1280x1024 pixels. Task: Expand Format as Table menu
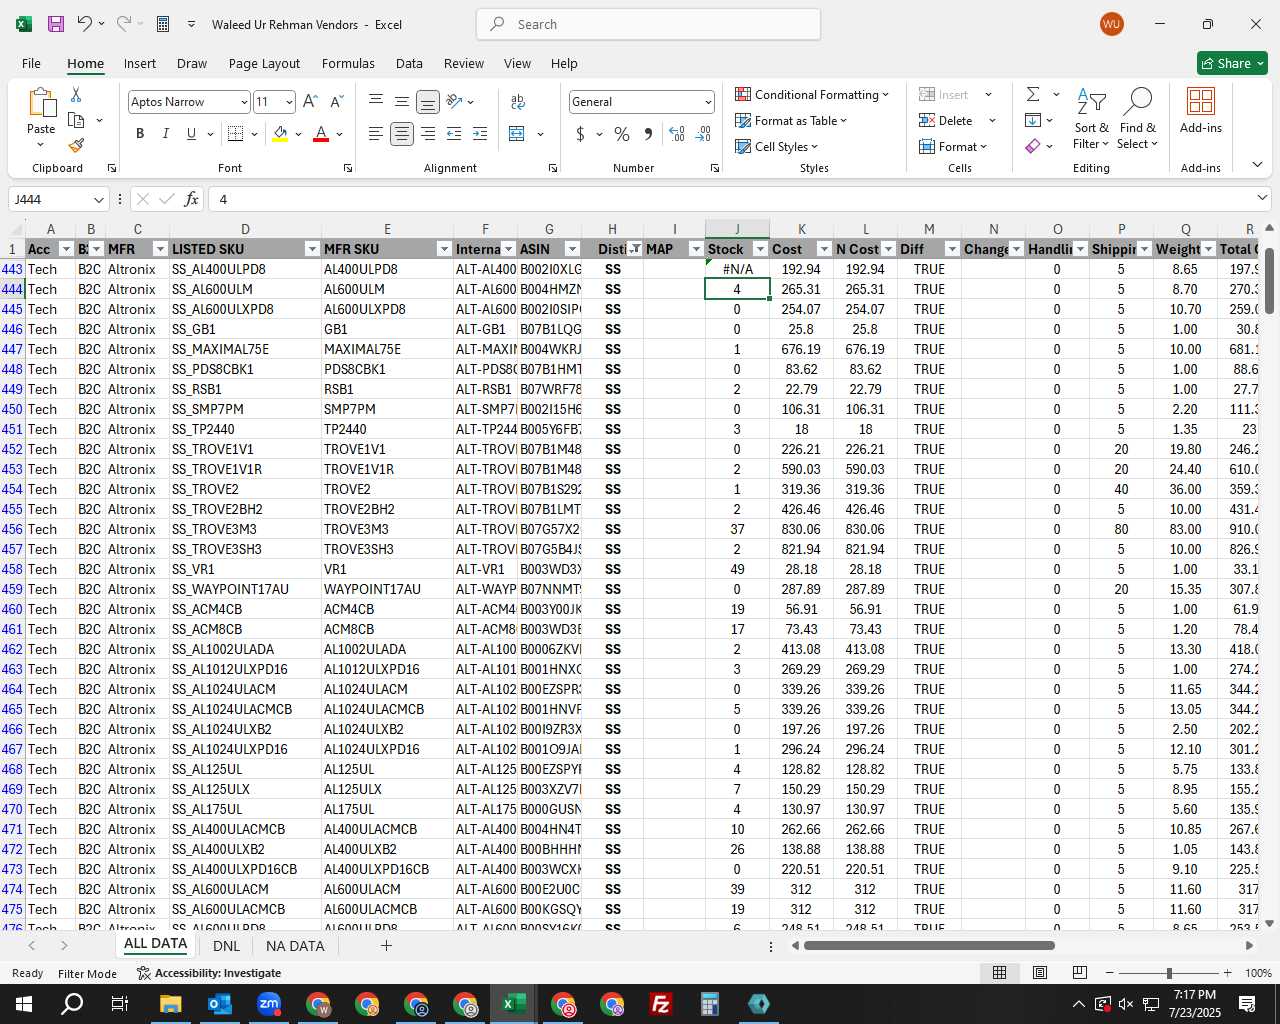[790, 120]
